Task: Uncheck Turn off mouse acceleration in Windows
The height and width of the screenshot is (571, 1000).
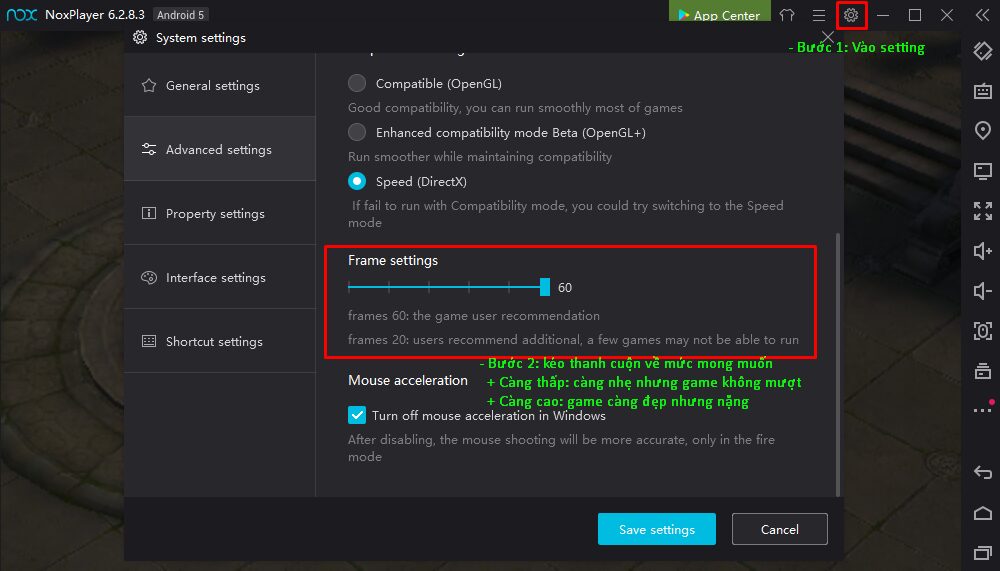Action: point(357,415)
